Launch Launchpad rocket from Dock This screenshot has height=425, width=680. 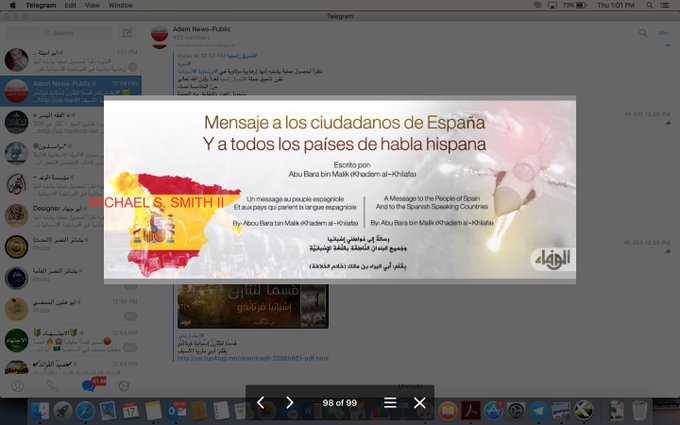click(x=63, y=410)
